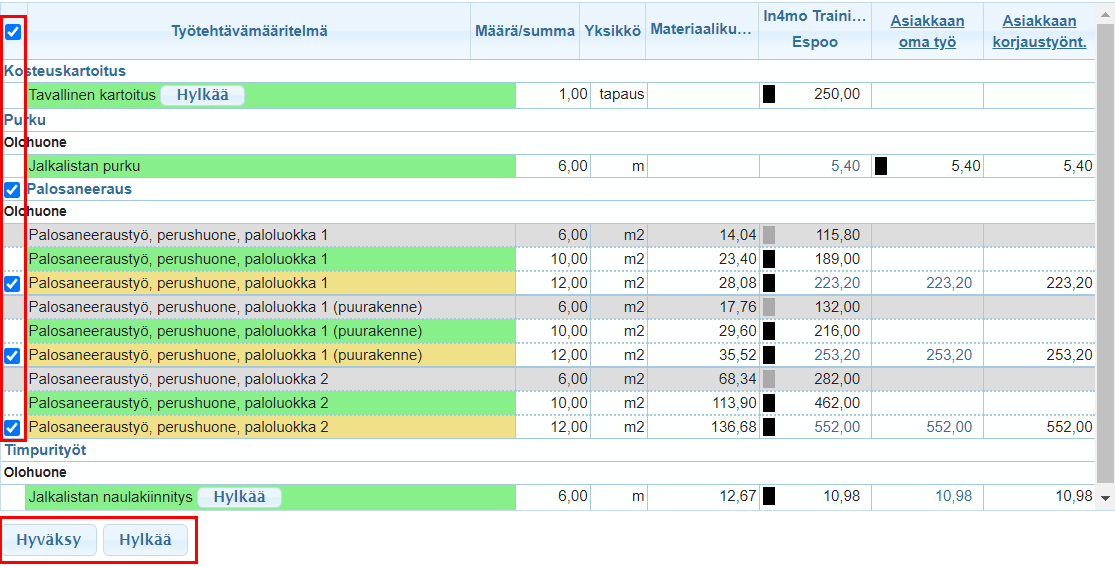Click gray square marker beside 132,00

coord(769,307)
